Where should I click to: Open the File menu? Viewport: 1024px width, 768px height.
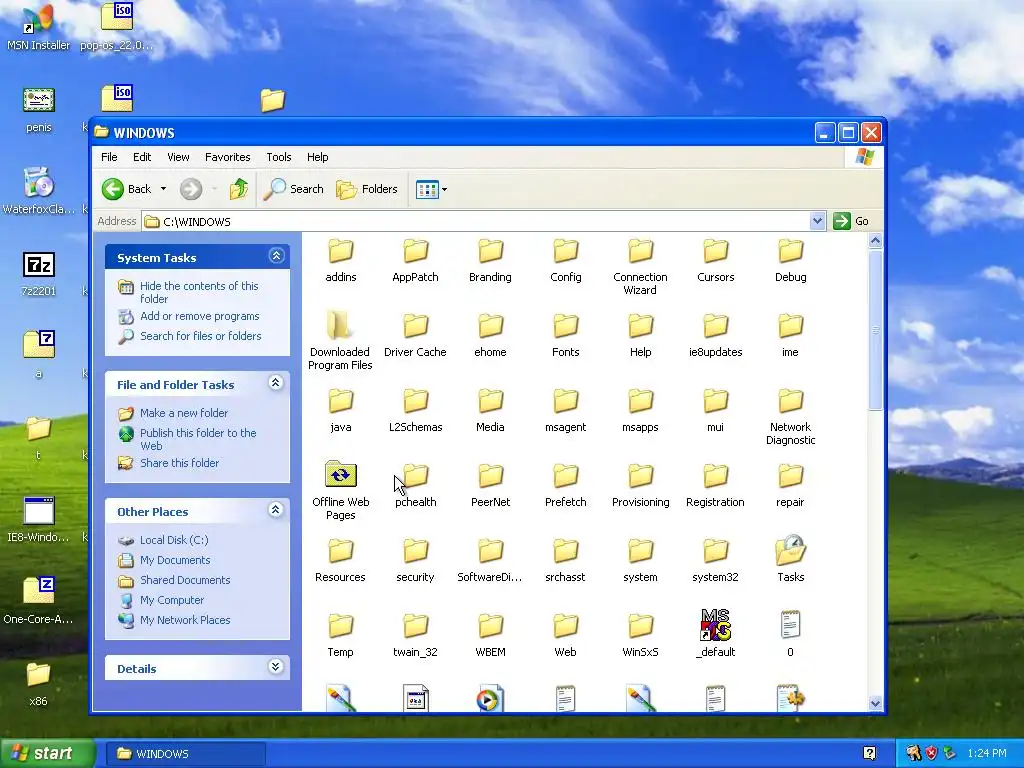[x=109, y=157]
